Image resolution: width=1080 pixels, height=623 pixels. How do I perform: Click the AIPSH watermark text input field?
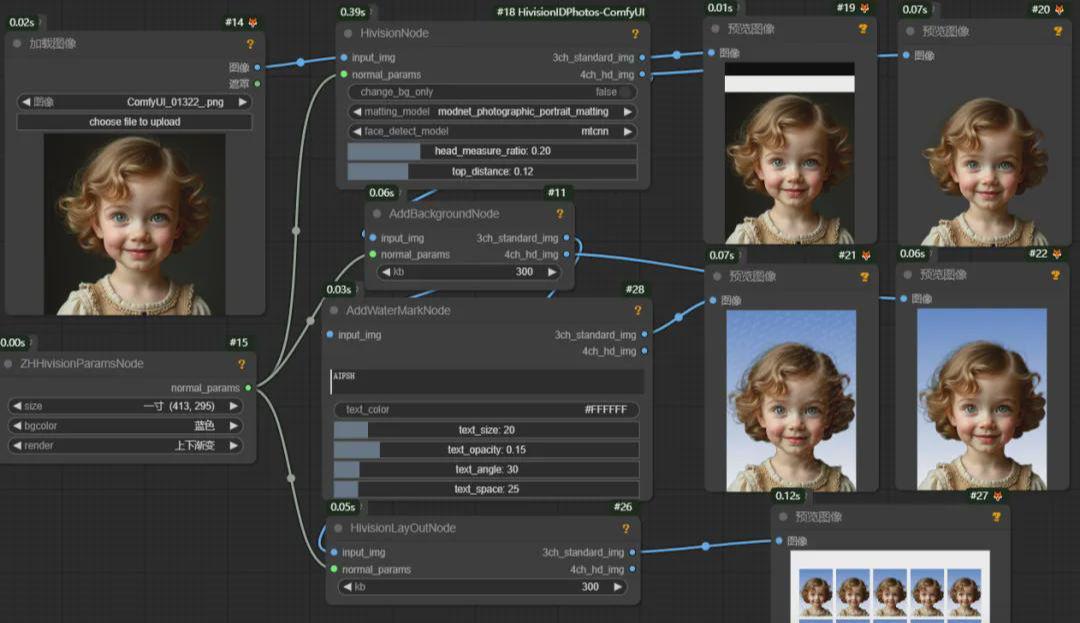pyautogui.click(x=486, y=382)
